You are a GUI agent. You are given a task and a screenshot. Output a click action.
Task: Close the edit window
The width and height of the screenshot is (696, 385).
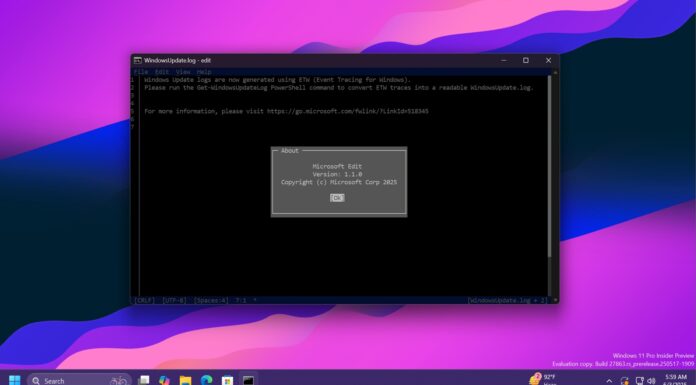tap(548, 60)
